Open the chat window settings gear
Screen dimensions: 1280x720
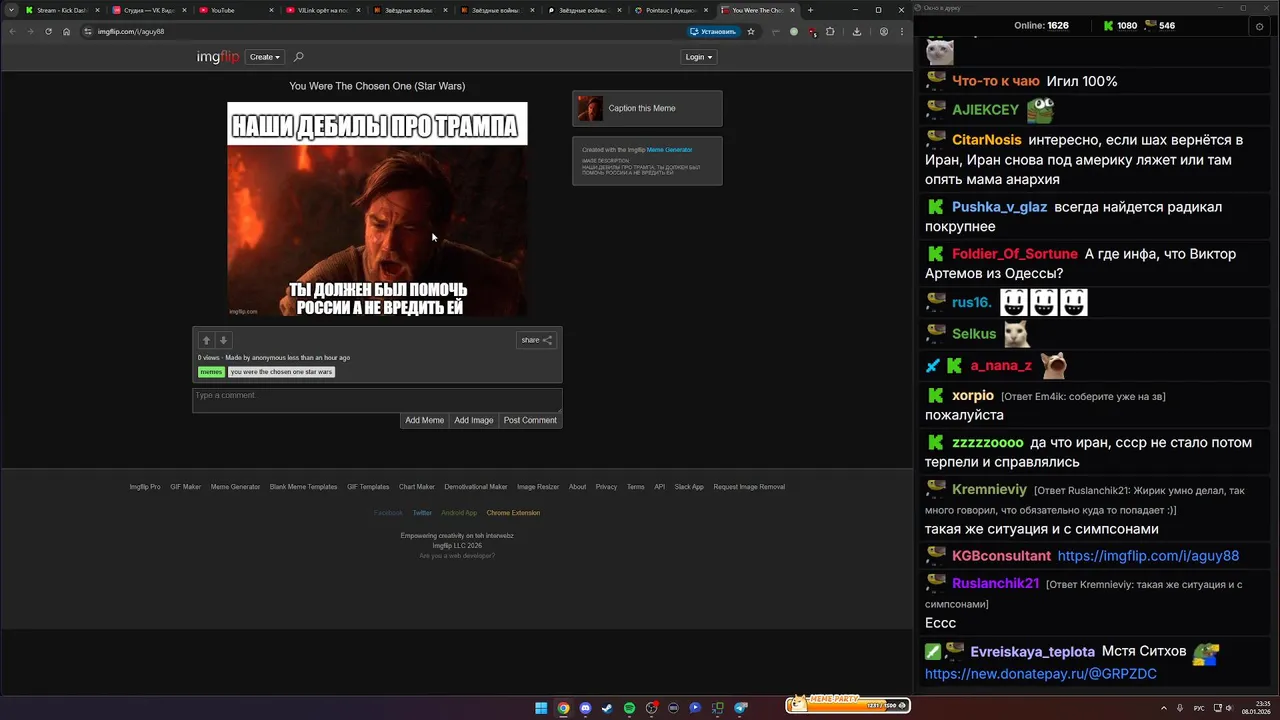coord(1259,26)
